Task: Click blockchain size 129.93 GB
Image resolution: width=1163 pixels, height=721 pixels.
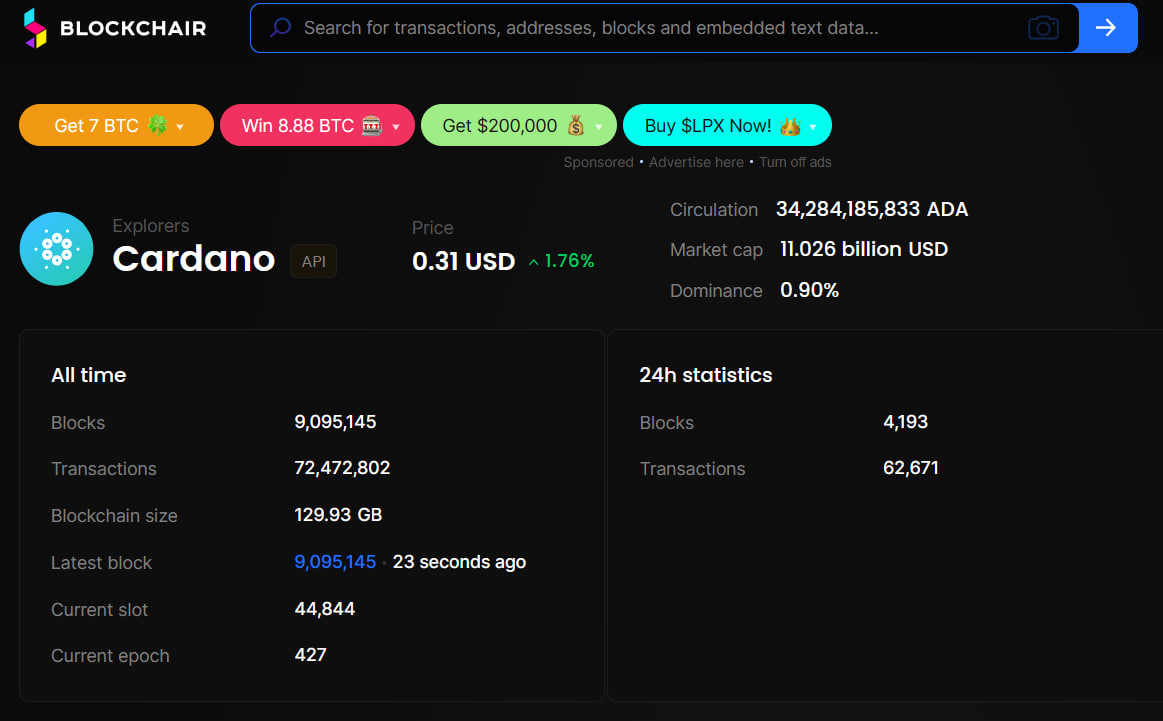Action: pos(338,515)
